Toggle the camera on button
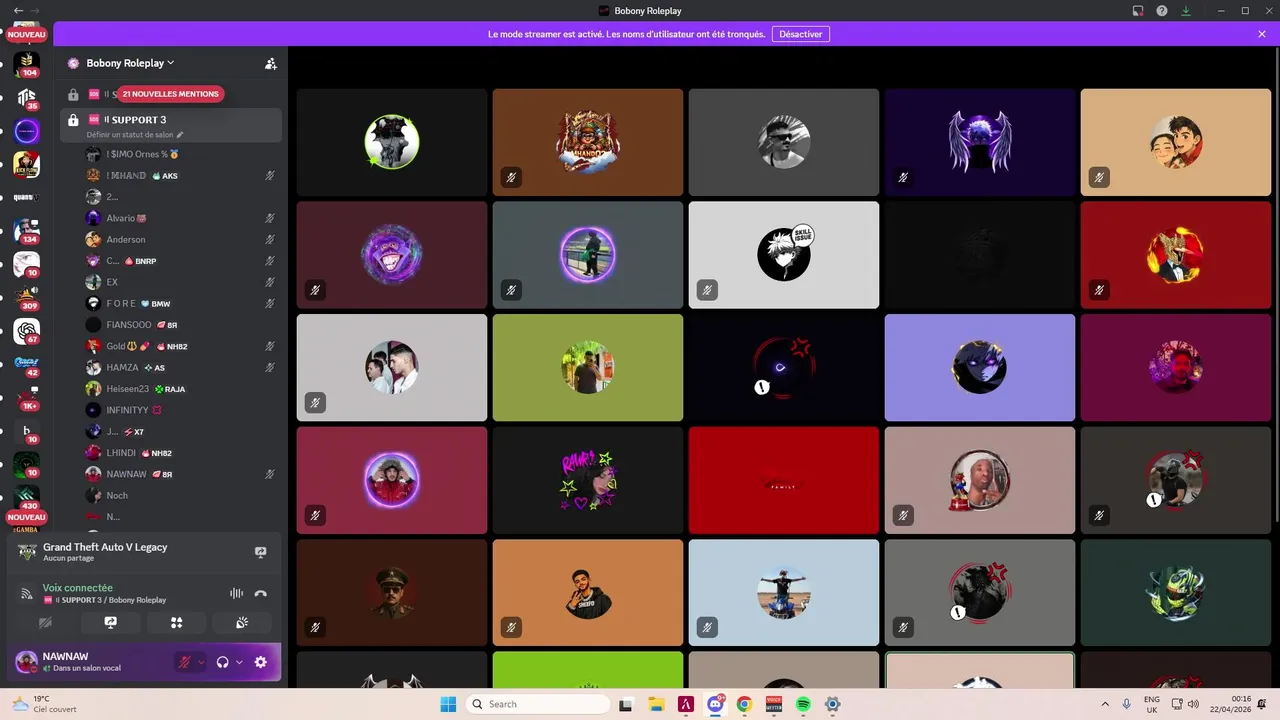Image resolution: width=1280 pixels, height=720 pixels. point(44,622)
